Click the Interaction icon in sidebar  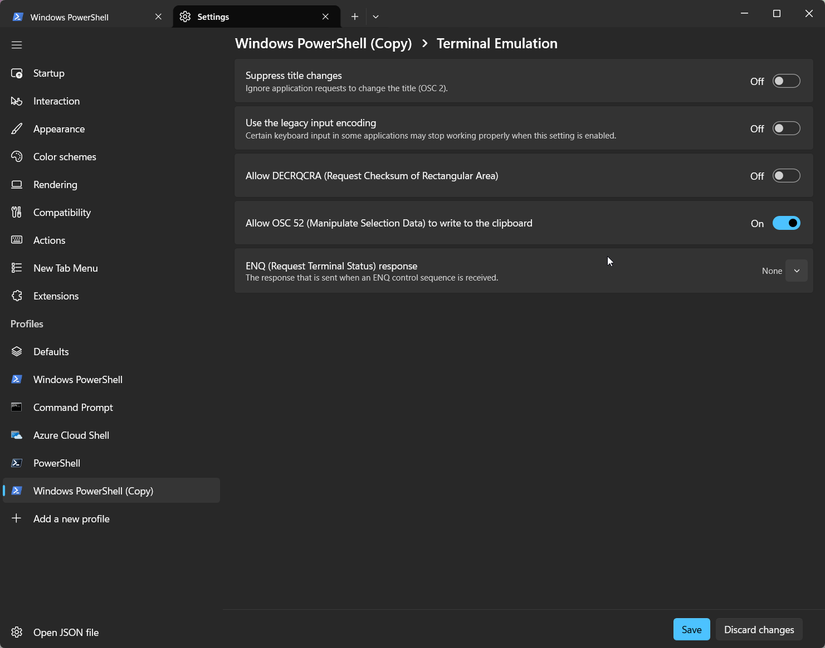[17, 101]
